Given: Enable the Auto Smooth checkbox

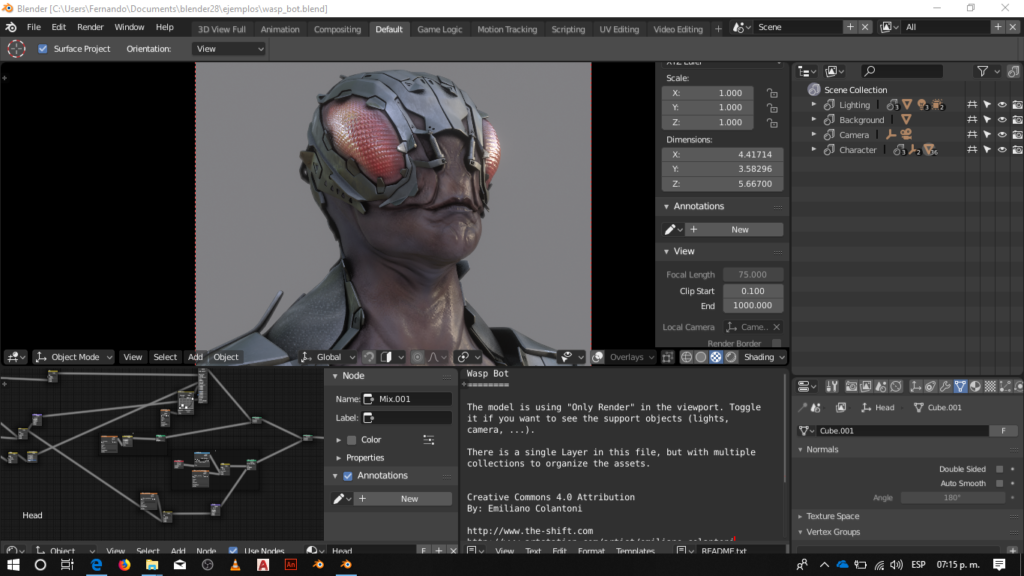Looking at the screenshot, I should 998,483.
